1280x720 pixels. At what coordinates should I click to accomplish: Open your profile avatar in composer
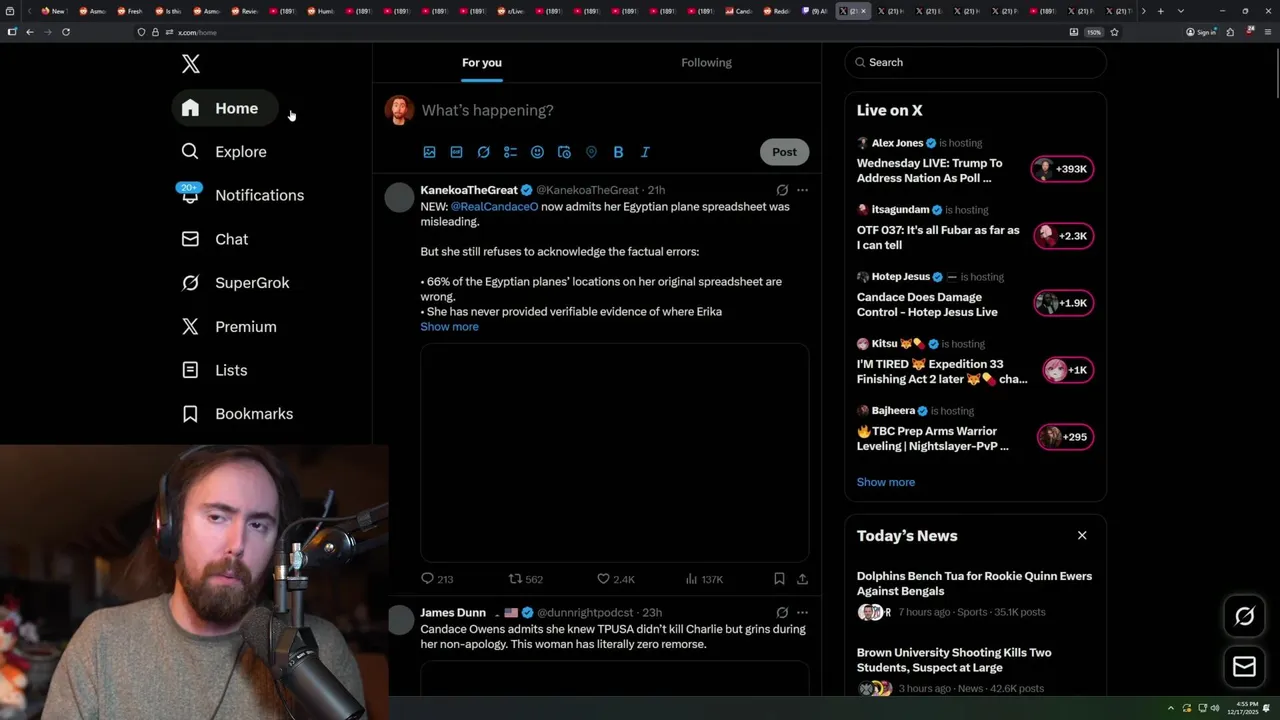click(x=399, y=110)
